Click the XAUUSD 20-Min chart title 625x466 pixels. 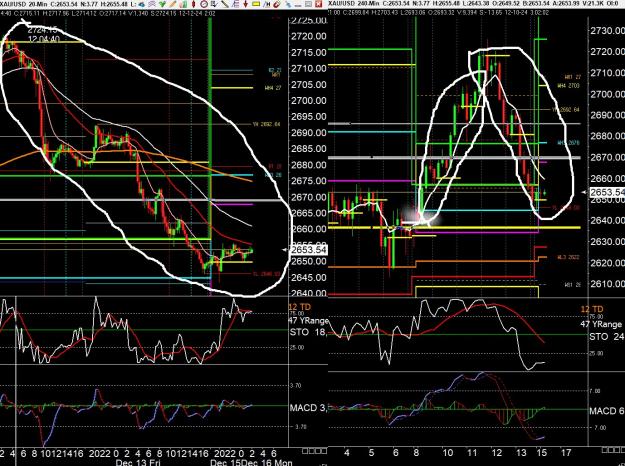[23, 4]
